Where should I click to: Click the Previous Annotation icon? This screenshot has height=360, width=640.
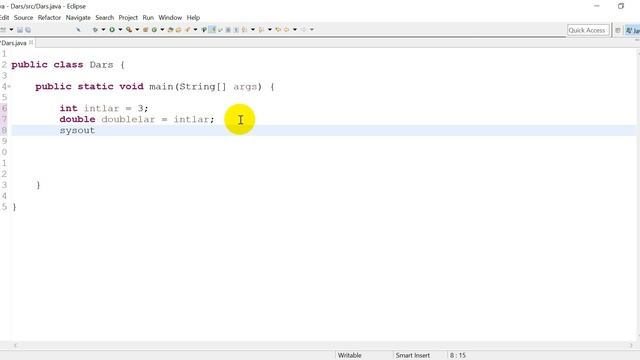pyautogui.click(x=261, y=29)
